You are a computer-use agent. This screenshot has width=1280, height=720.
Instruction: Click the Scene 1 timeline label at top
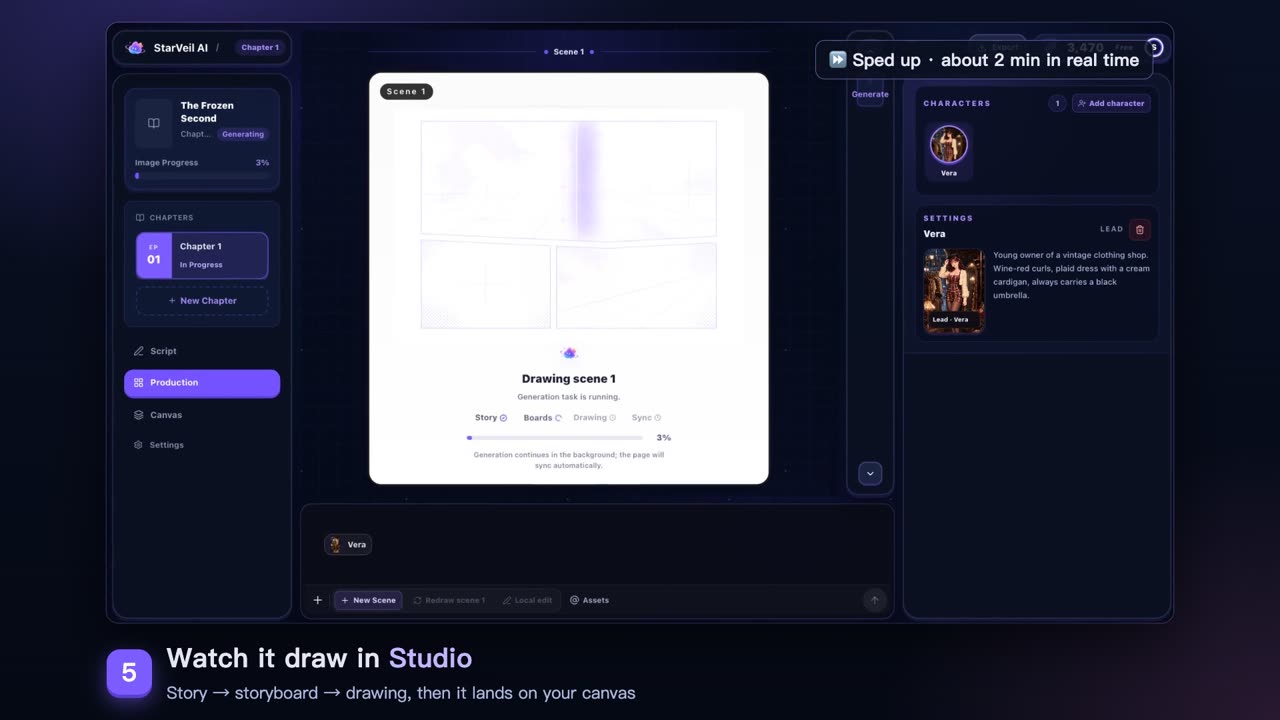pos(568,51)
